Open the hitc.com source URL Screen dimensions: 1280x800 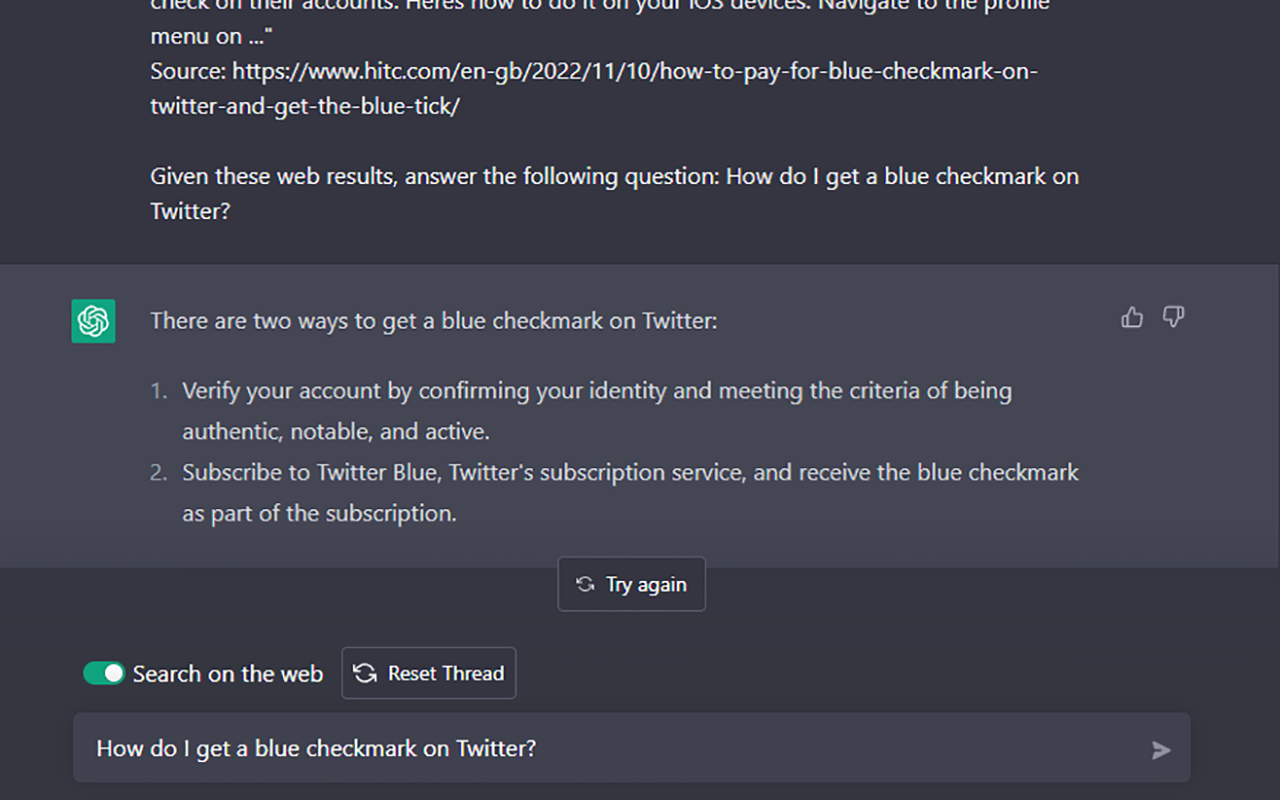[x=635, y=89]
